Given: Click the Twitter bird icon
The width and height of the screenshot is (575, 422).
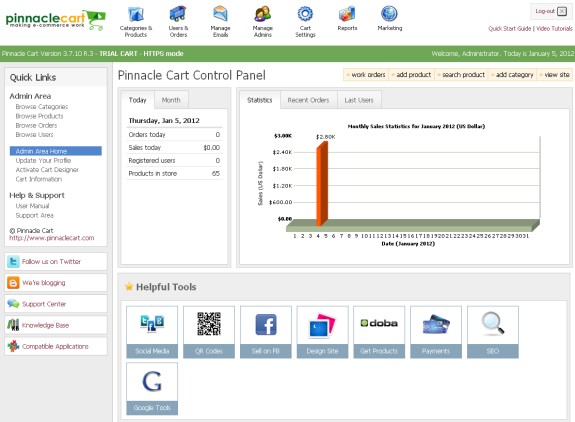Looking at the screenshot, I should coord(13,261).
